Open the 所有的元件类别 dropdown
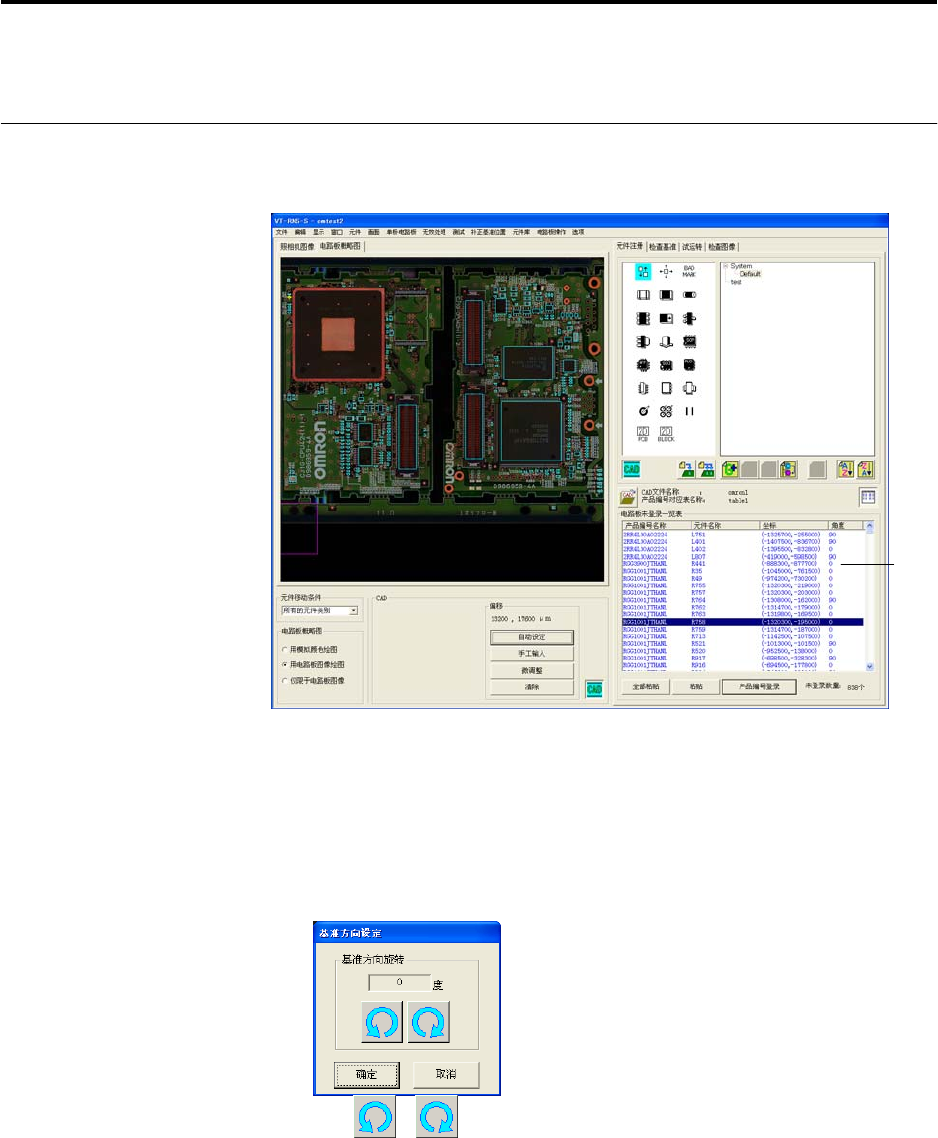 click(353, 610)
